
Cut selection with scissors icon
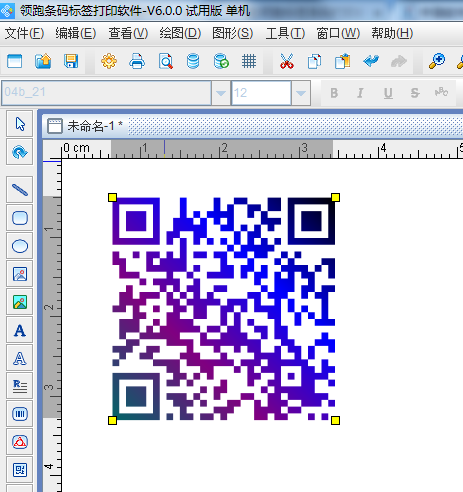coord(287,61)
